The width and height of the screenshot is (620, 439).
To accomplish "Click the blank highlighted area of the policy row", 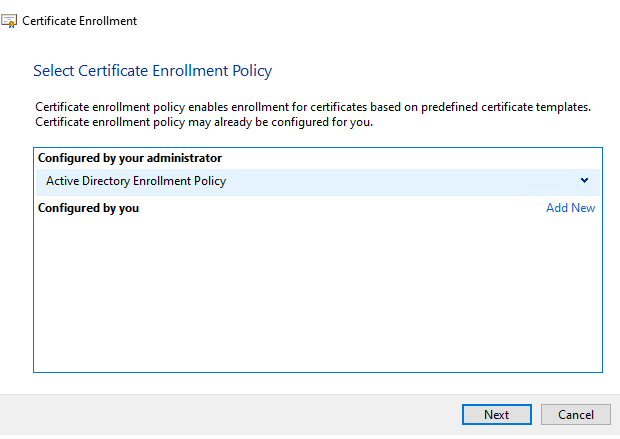I will (x=400, y=181).
